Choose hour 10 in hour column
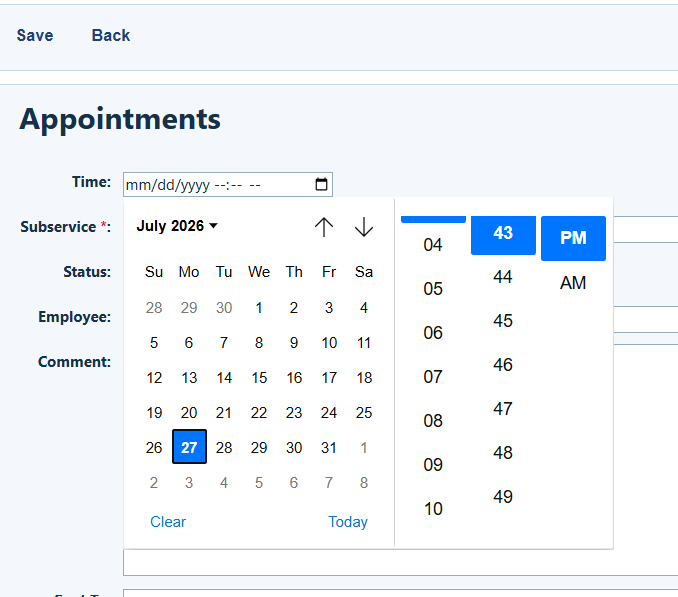 tap(433, 509)
